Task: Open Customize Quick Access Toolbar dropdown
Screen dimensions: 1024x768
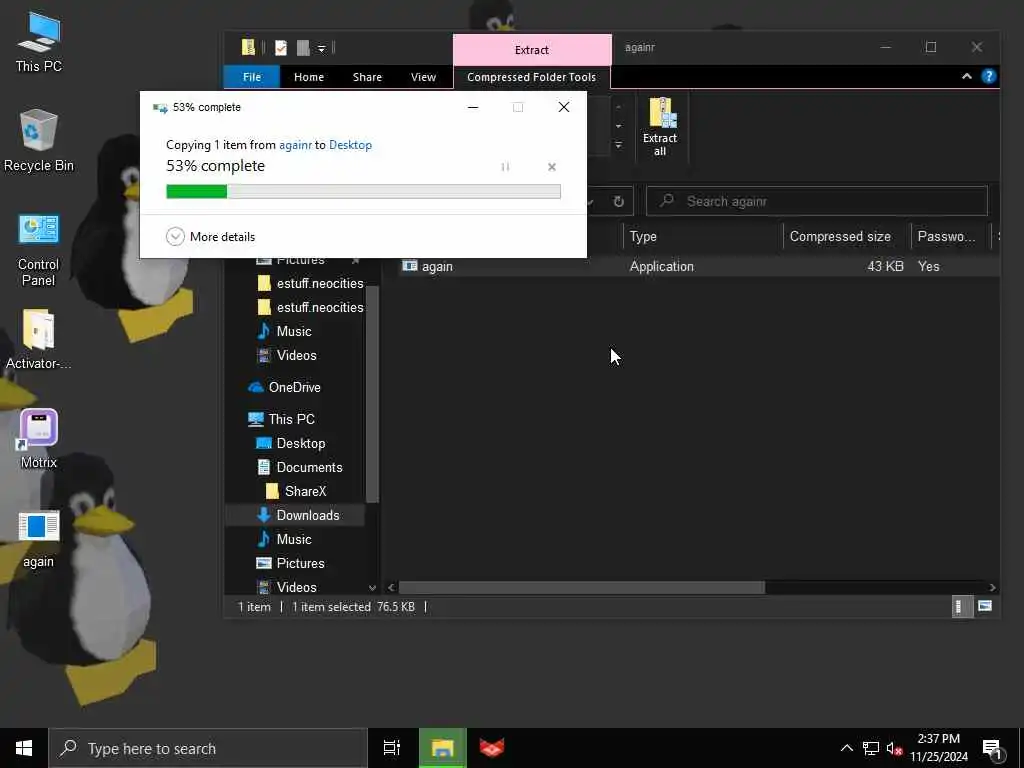Action: (321, 48)
